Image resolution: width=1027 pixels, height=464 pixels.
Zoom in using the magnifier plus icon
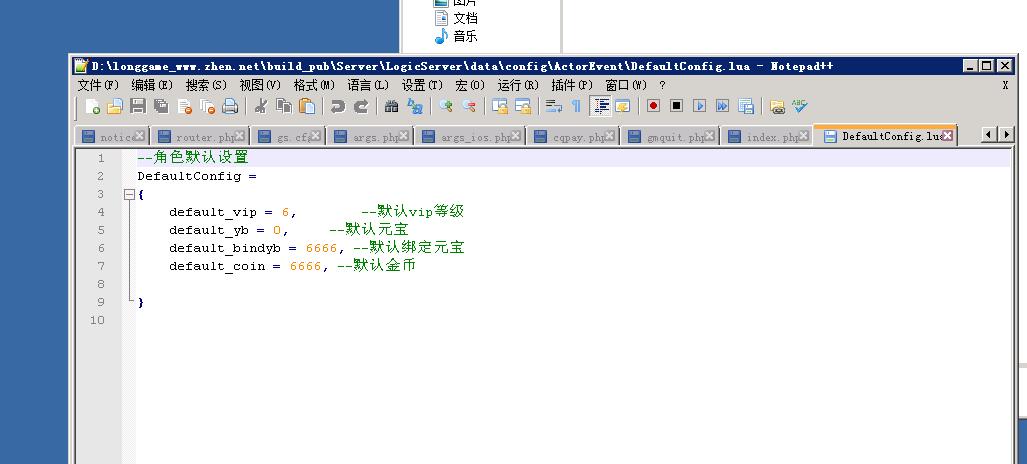(446, 106)
